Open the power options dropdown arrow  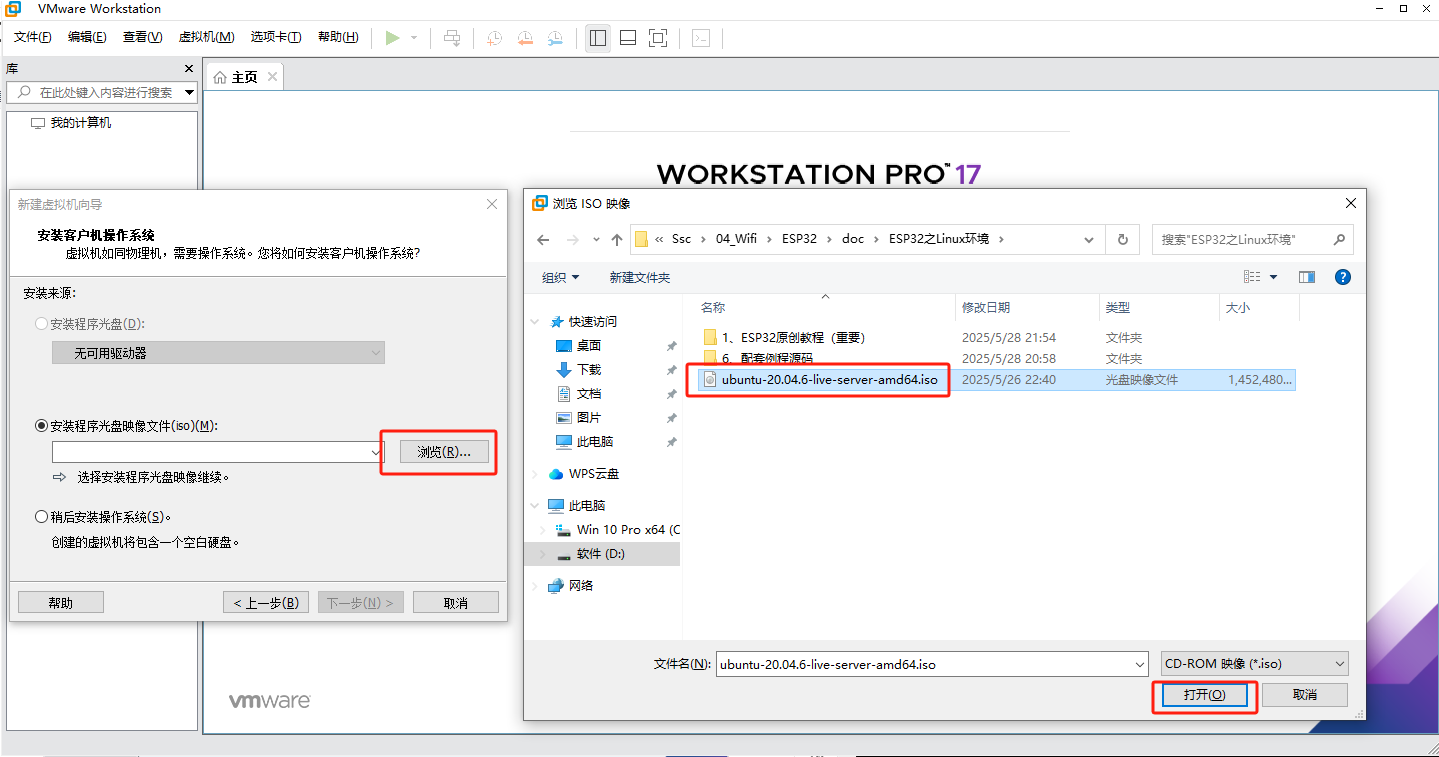414,38
